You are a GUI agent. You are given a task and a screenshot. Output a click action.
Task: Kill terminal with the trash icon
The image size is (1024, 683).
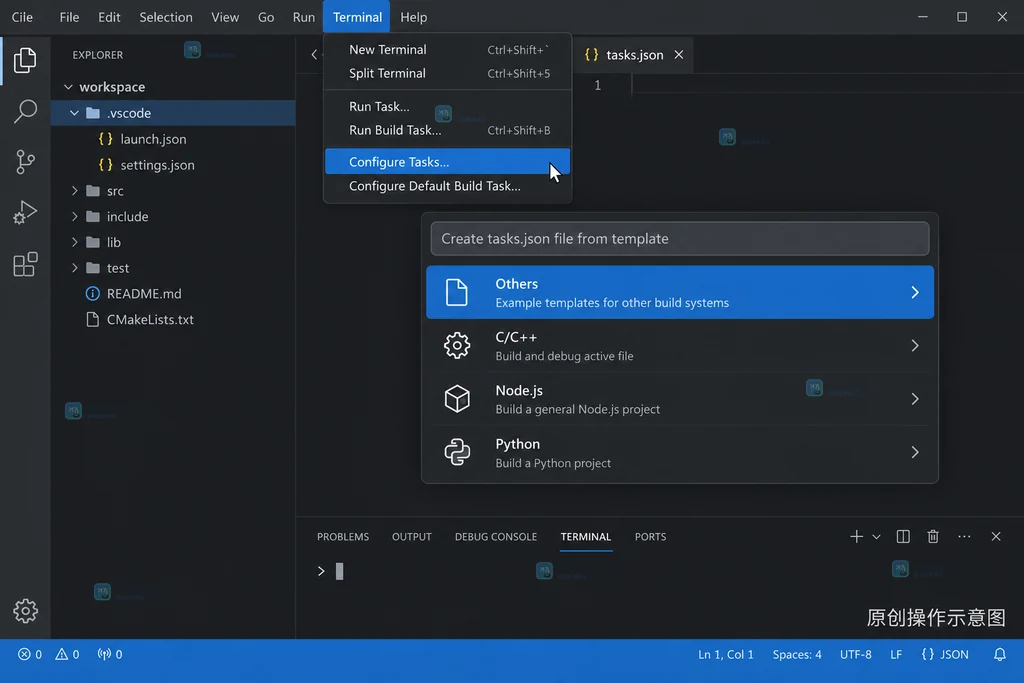933,536
